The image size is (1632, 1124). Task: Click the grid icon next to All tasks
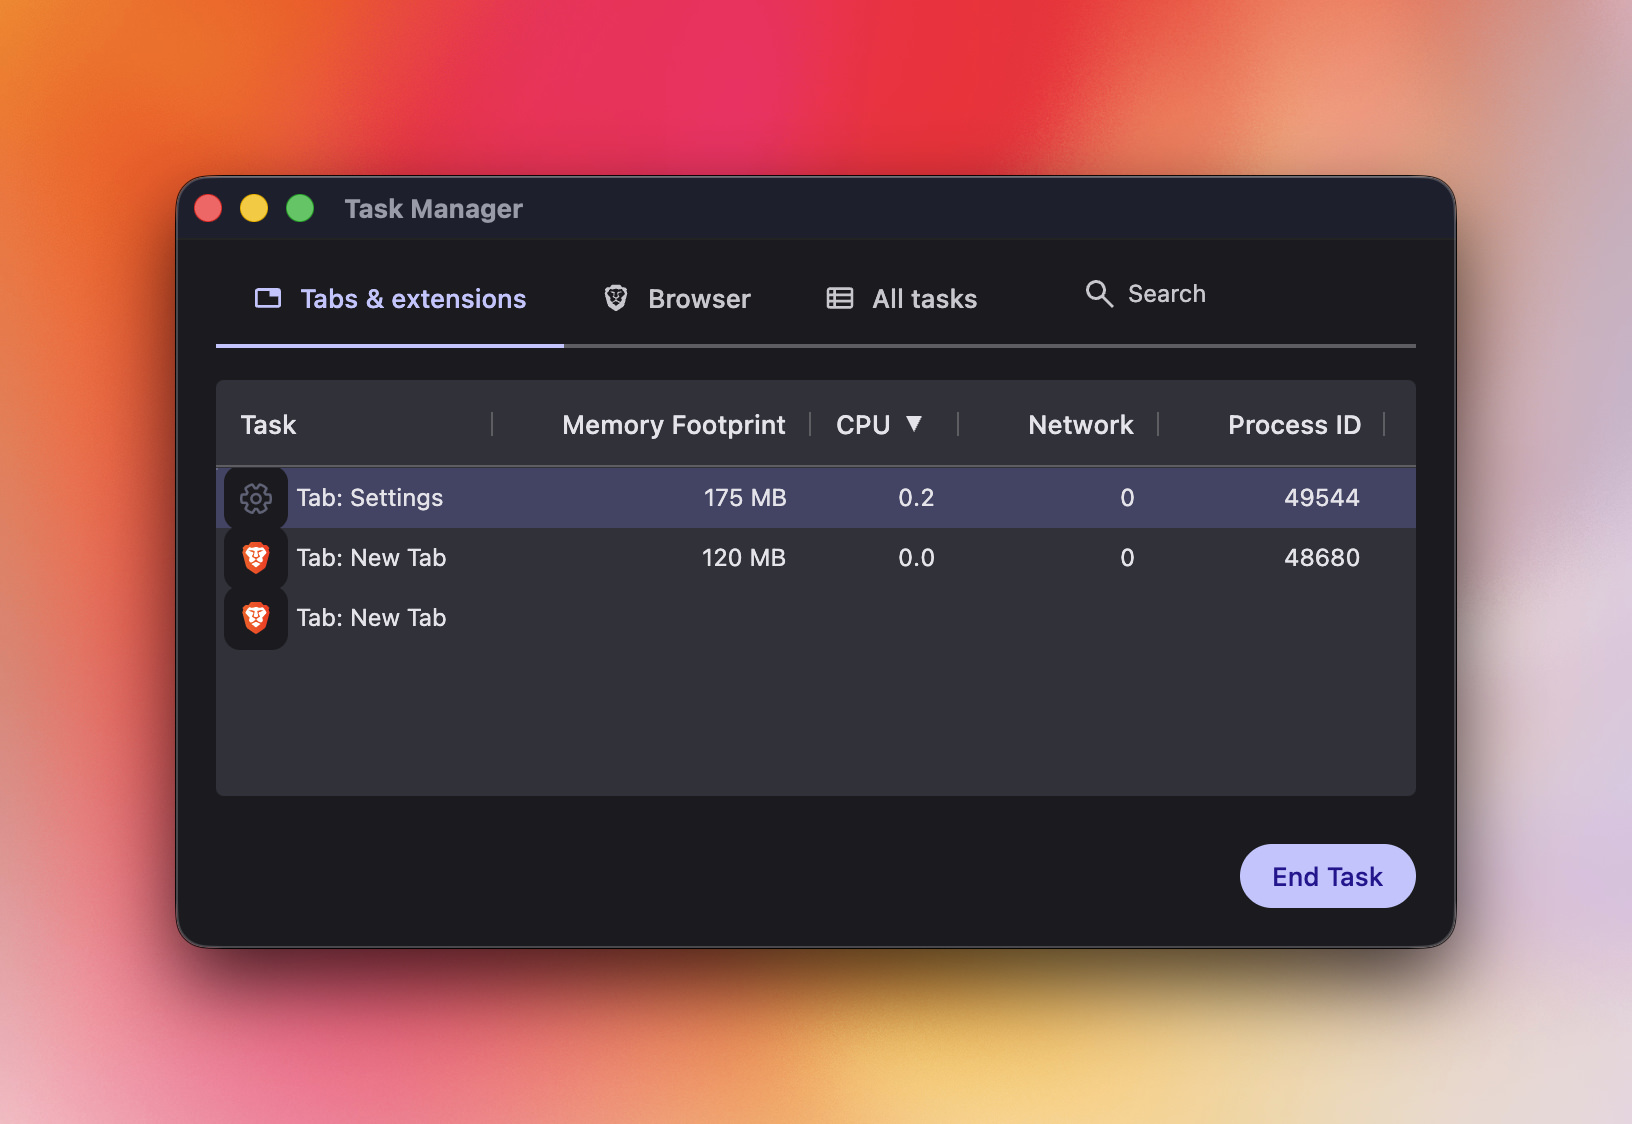tap(838, 297)
